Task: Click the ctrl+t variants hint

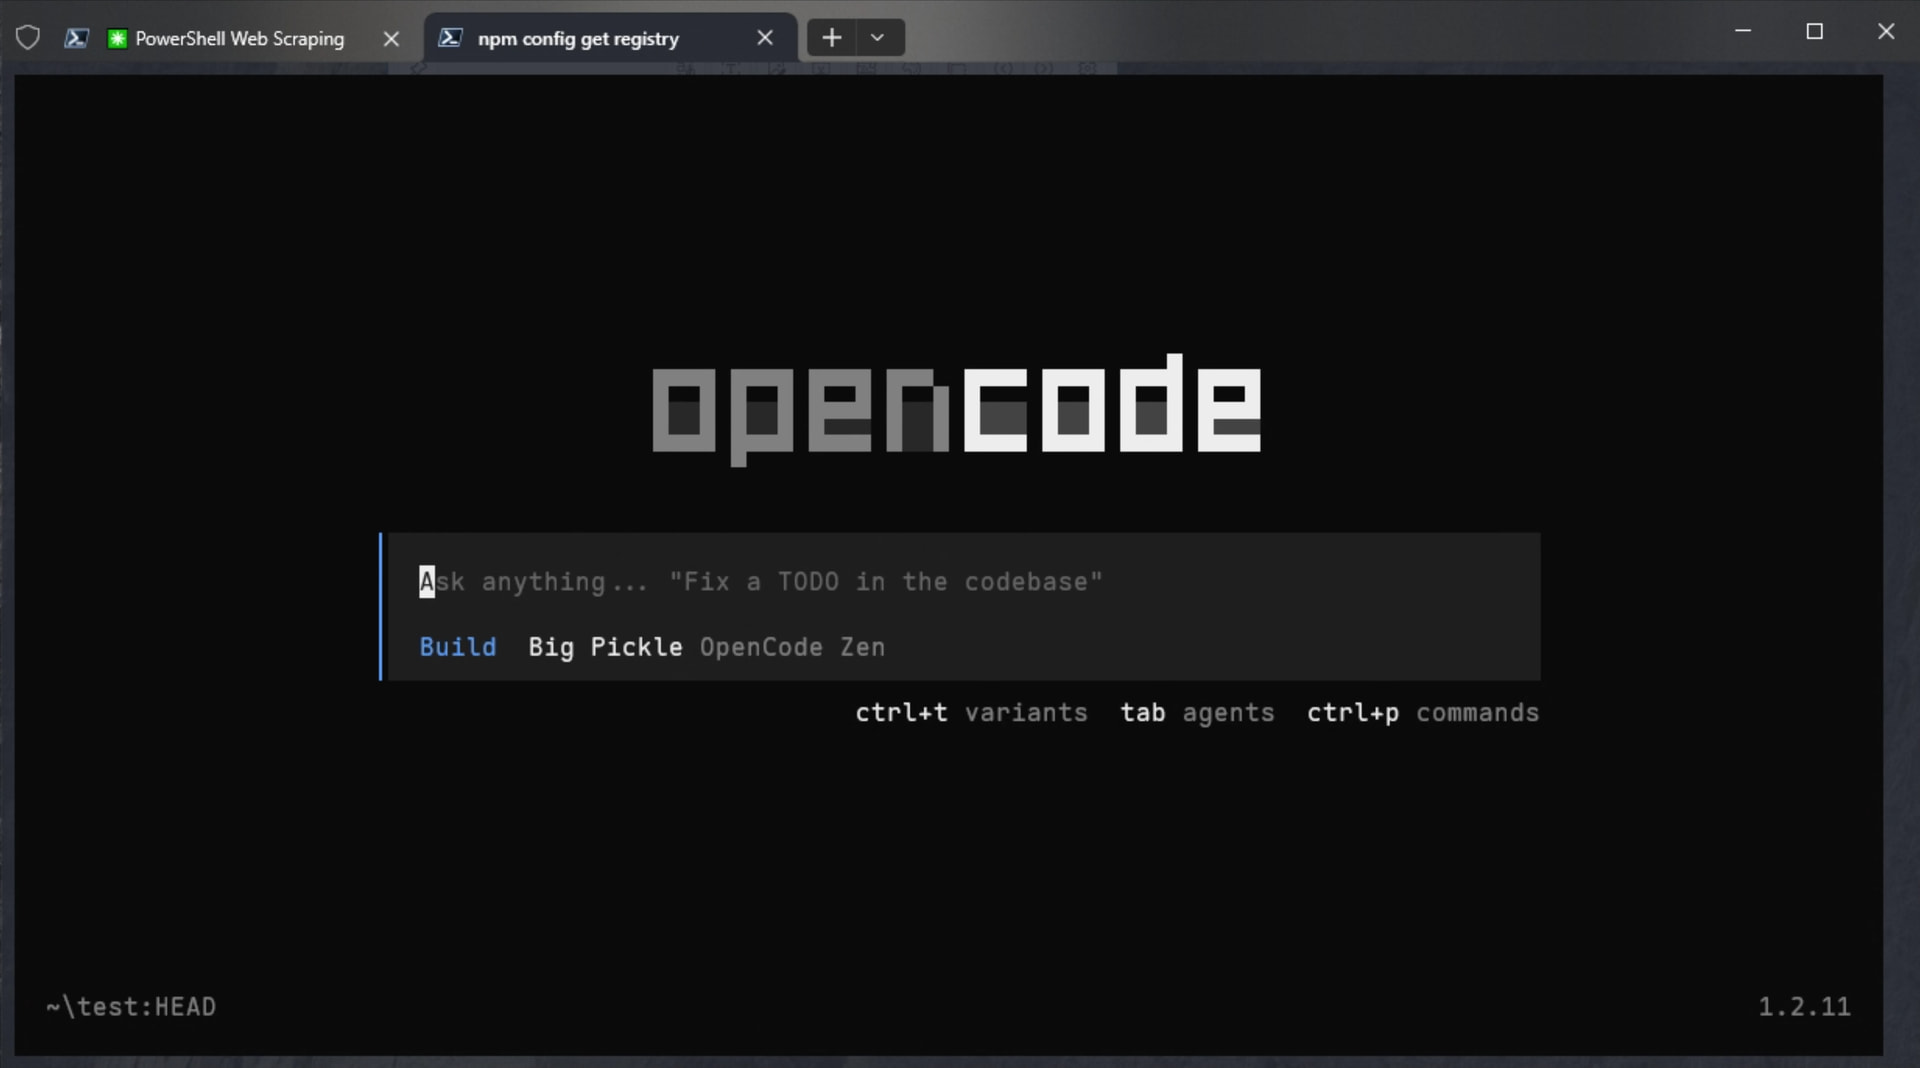Action: [x=971, y=713]
